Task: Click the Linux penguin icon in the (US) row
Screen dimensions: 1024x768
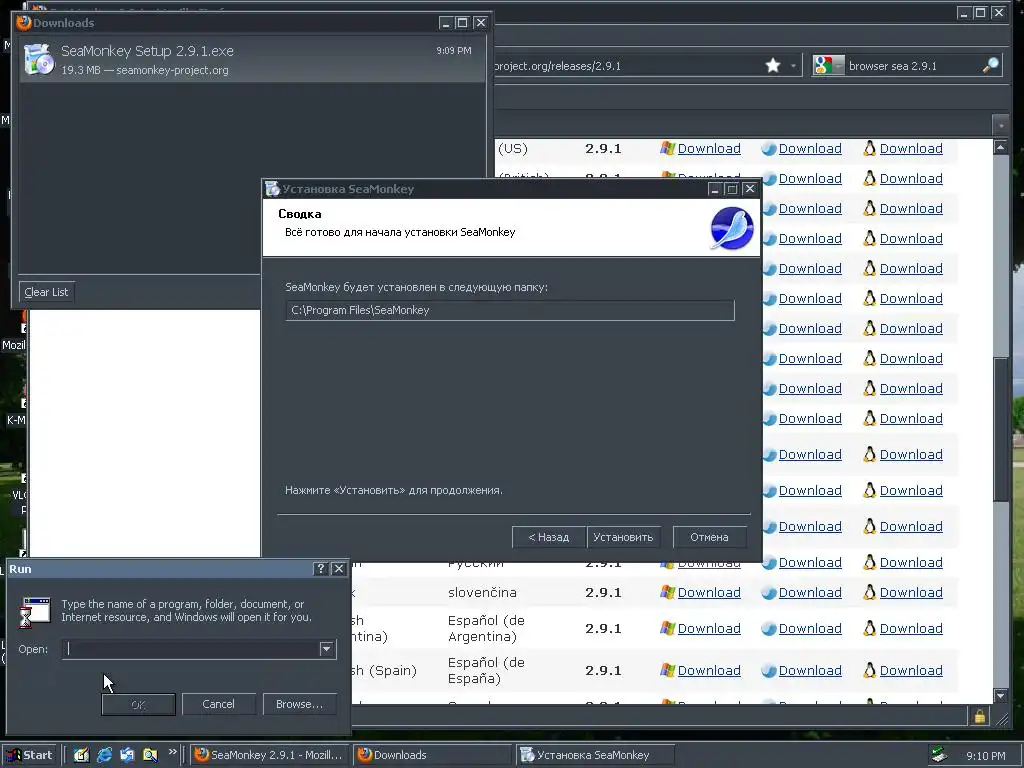Action: click(869, 148)
